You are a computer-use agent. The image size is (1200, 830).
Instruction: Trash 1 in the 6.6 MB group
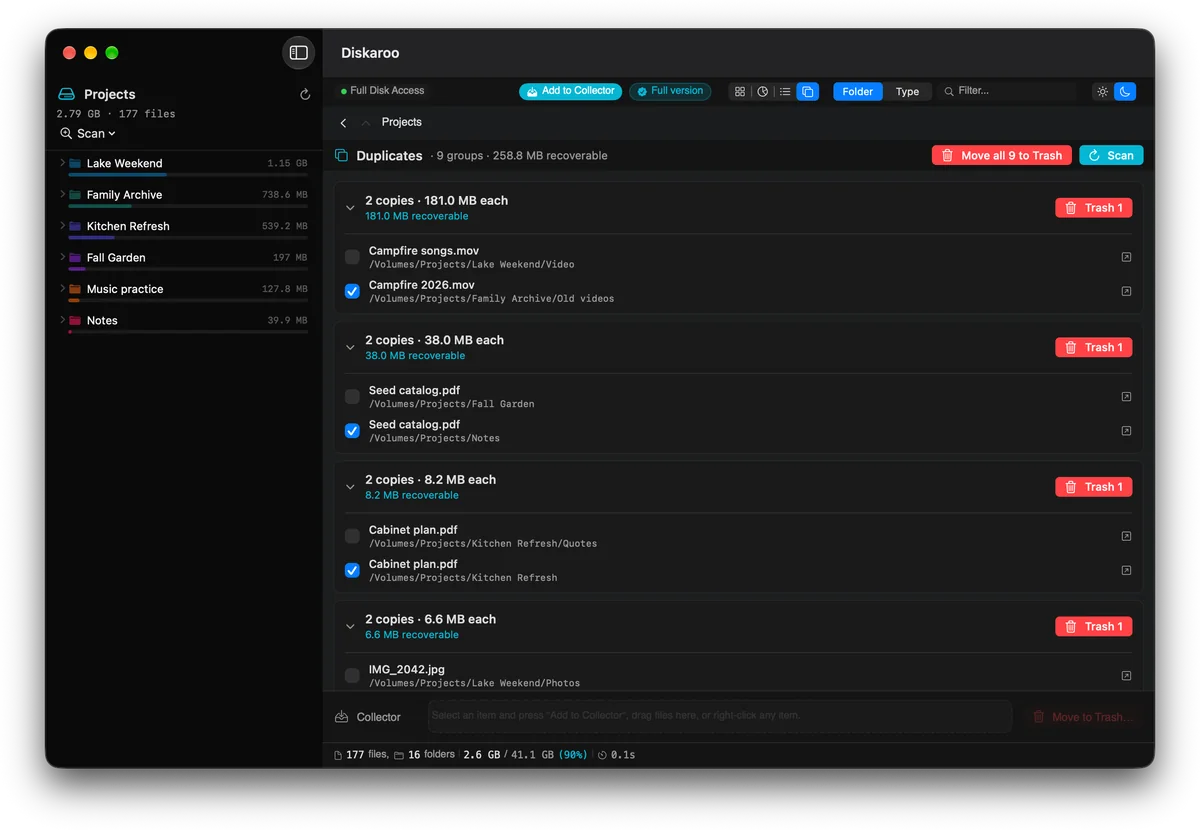[1094, 626]
